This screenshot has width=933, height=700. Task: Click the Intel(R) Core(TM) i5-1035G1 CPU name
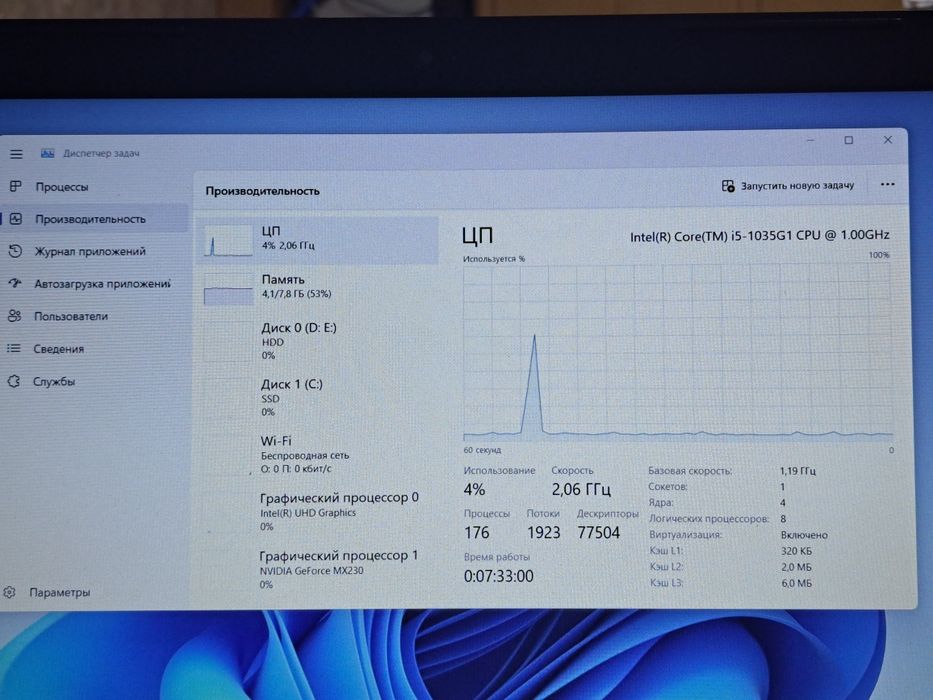760,236
